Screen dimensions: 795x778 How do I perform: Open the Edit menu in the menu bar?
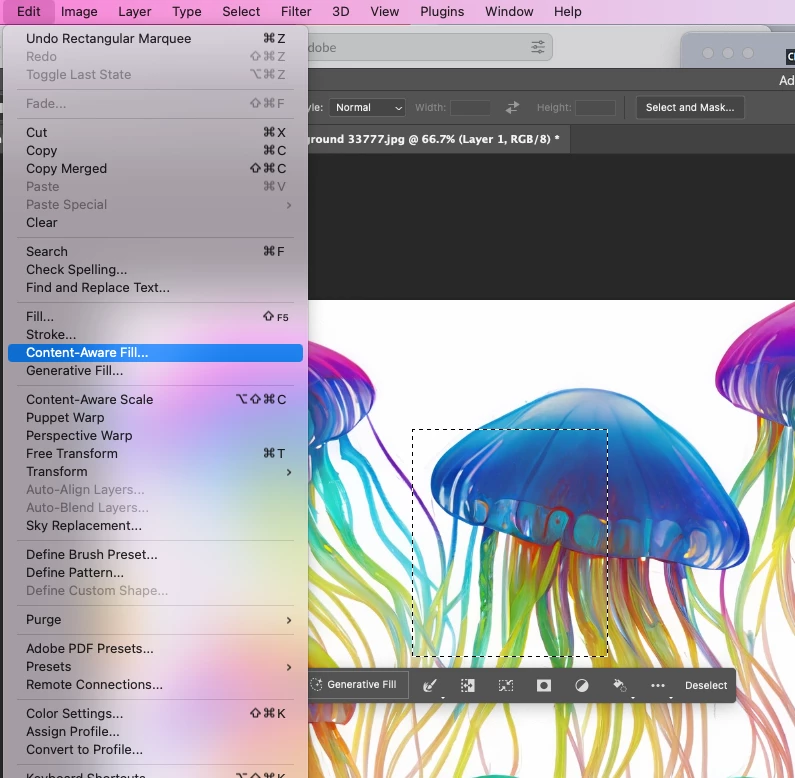tap(28, 11)
